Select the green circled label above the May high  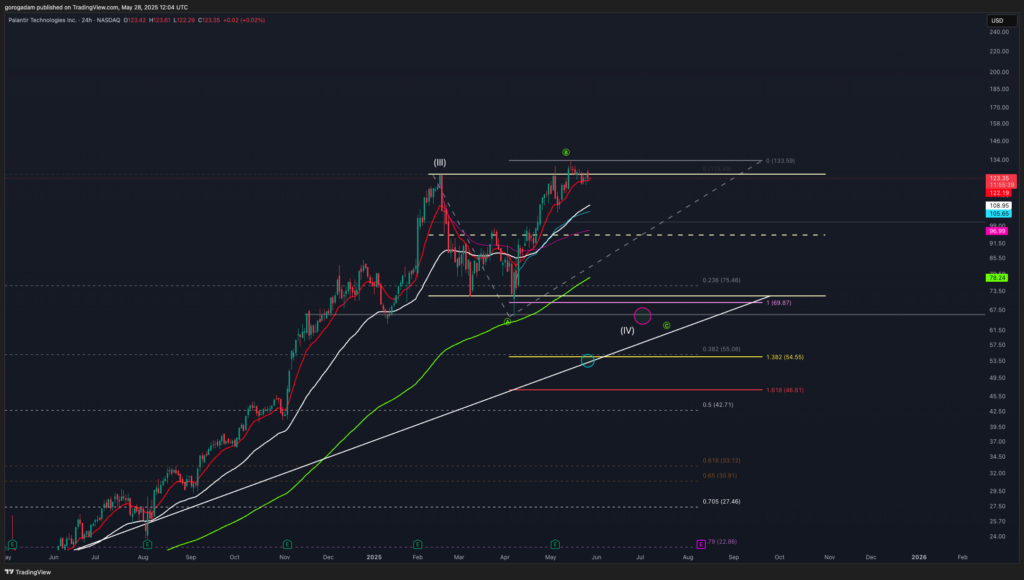click(565, 151)
